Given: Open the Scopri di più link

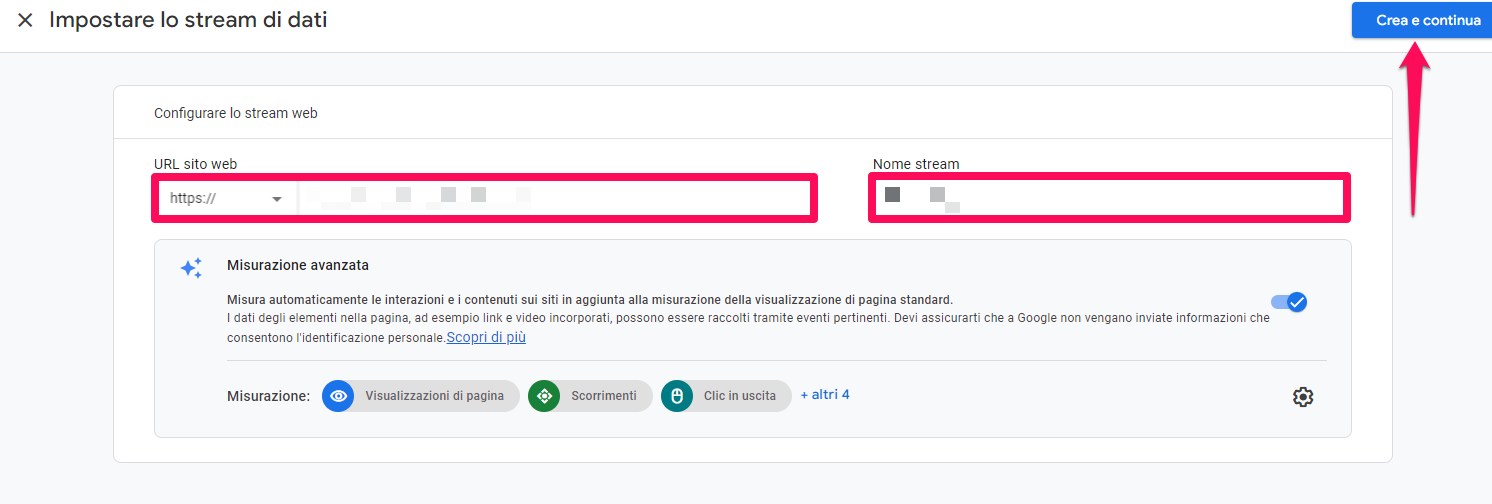Looking at the screenshot, I should tap(486, 338).
